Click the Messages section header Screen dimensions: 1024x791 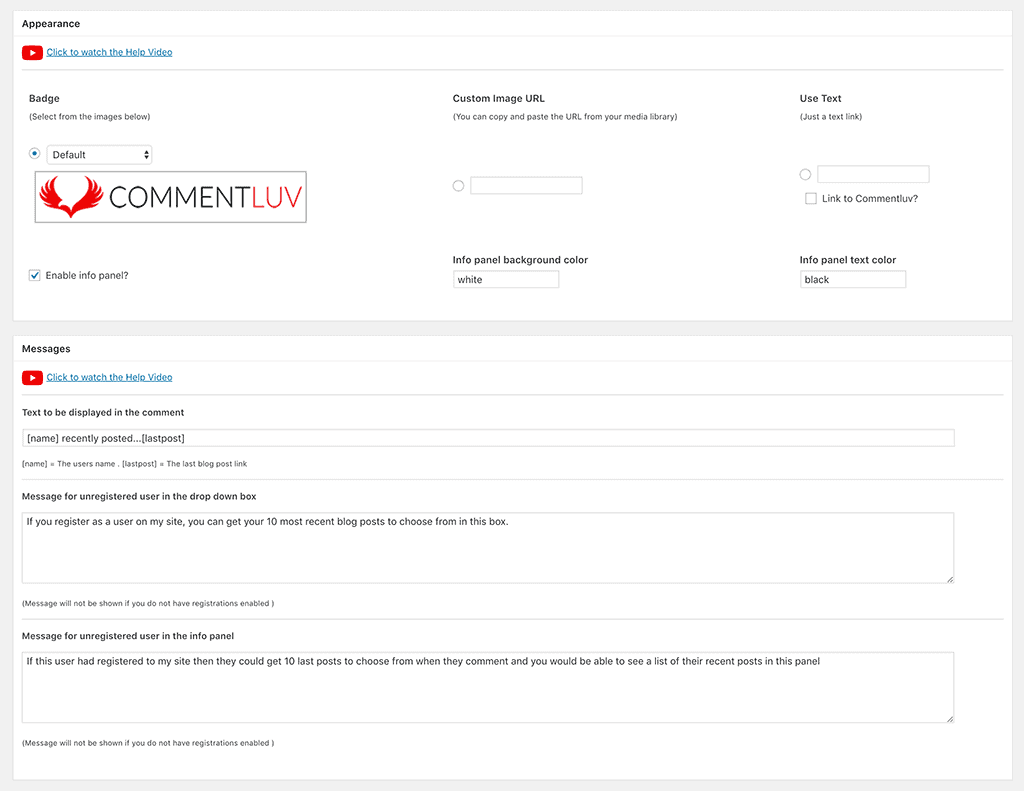(45, 348)
